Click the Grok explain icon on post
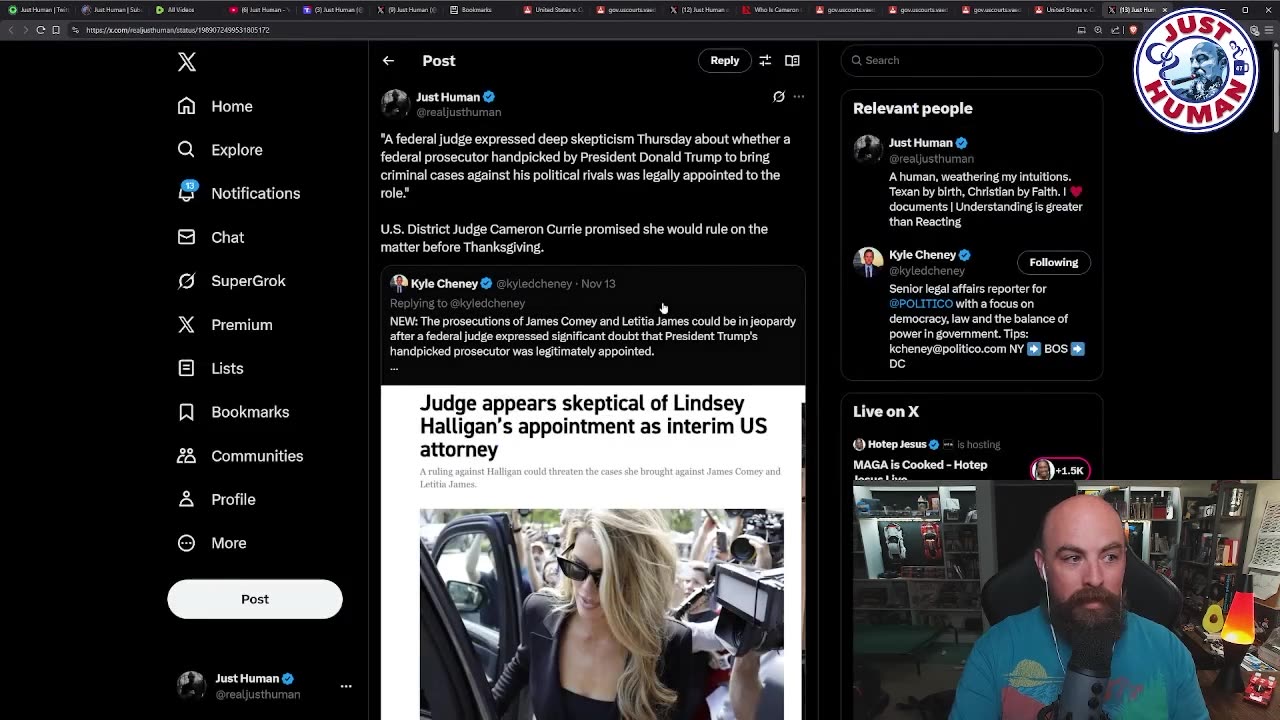The width and height of the screenshot is (1280, 720). coord(779,97)
